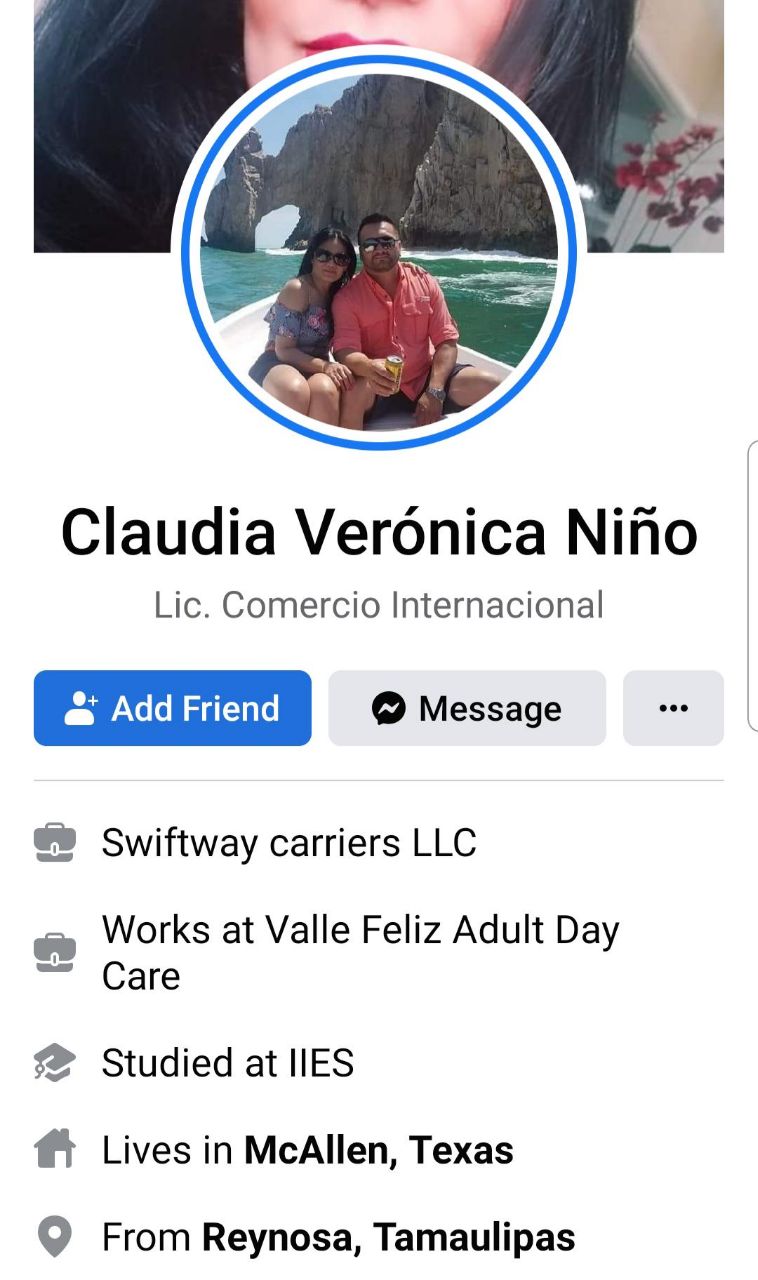Image resolution: width=758 pixels, height=1280 pixels.
Task: Open the Studied at IIES entry
Action: [228, 1063]
